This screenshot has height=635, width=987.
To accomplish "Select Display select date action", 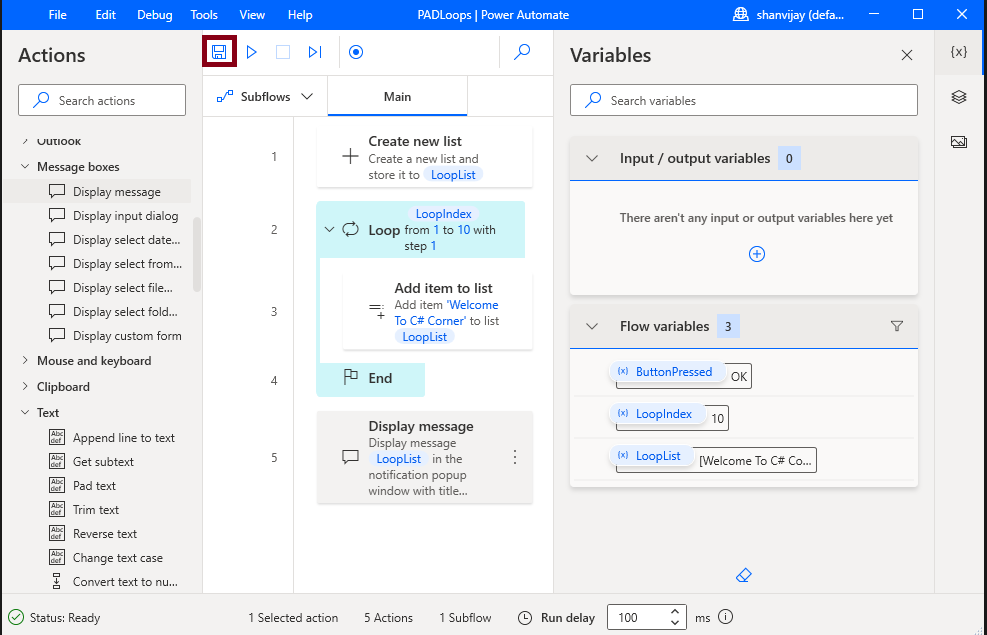I will click(114, 239).
